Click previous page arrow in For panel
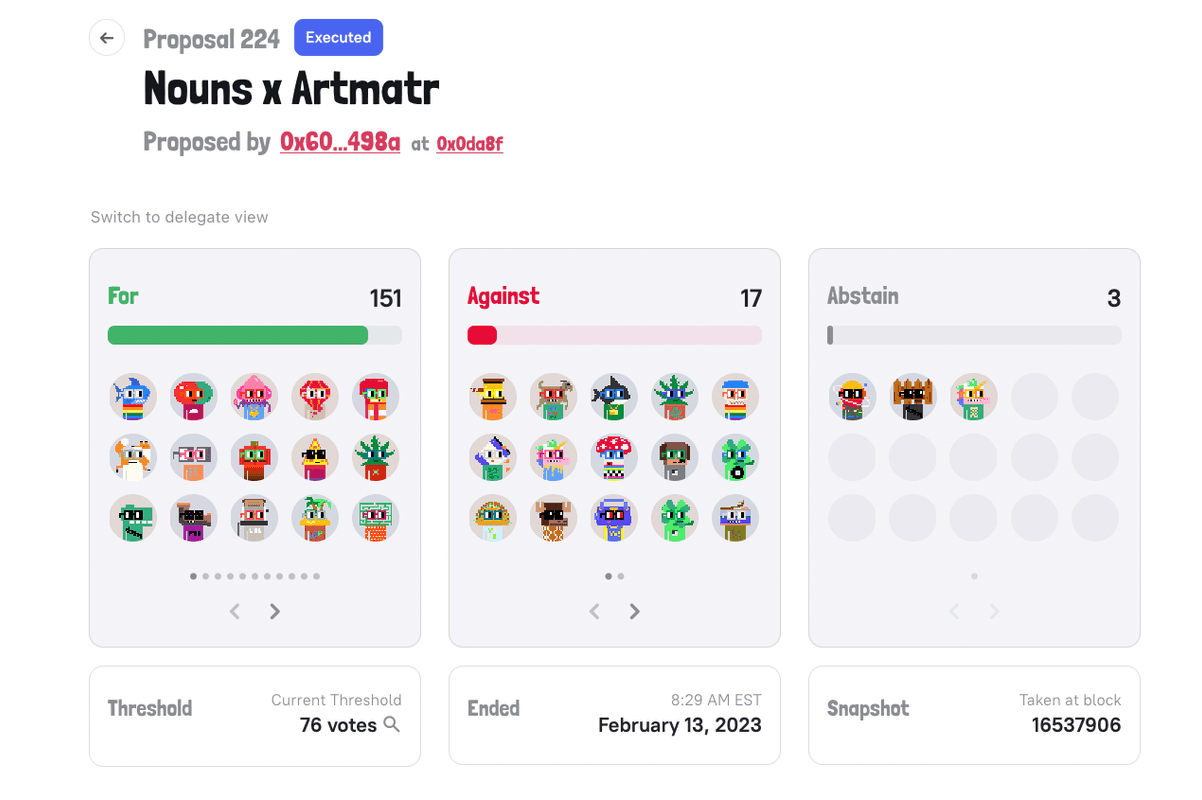 [235, 611]
